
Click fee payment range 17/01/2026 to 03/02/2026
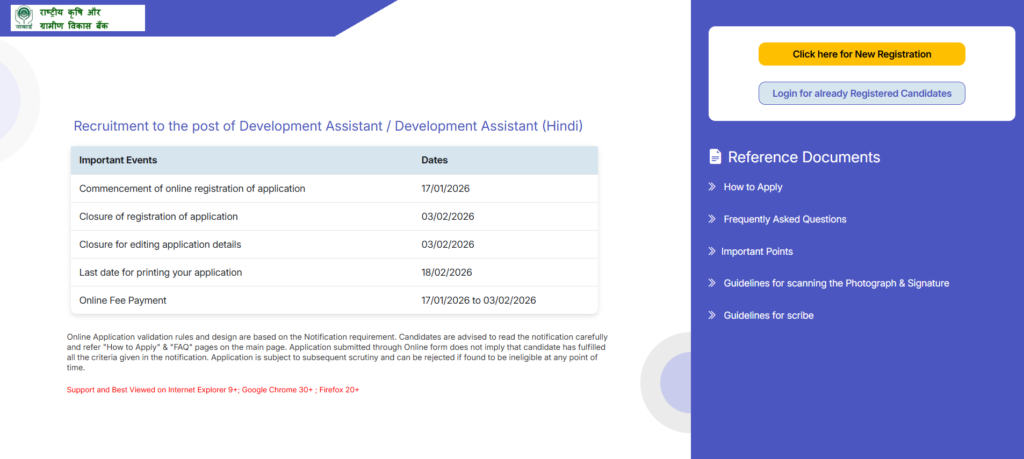tap(479, 300)
